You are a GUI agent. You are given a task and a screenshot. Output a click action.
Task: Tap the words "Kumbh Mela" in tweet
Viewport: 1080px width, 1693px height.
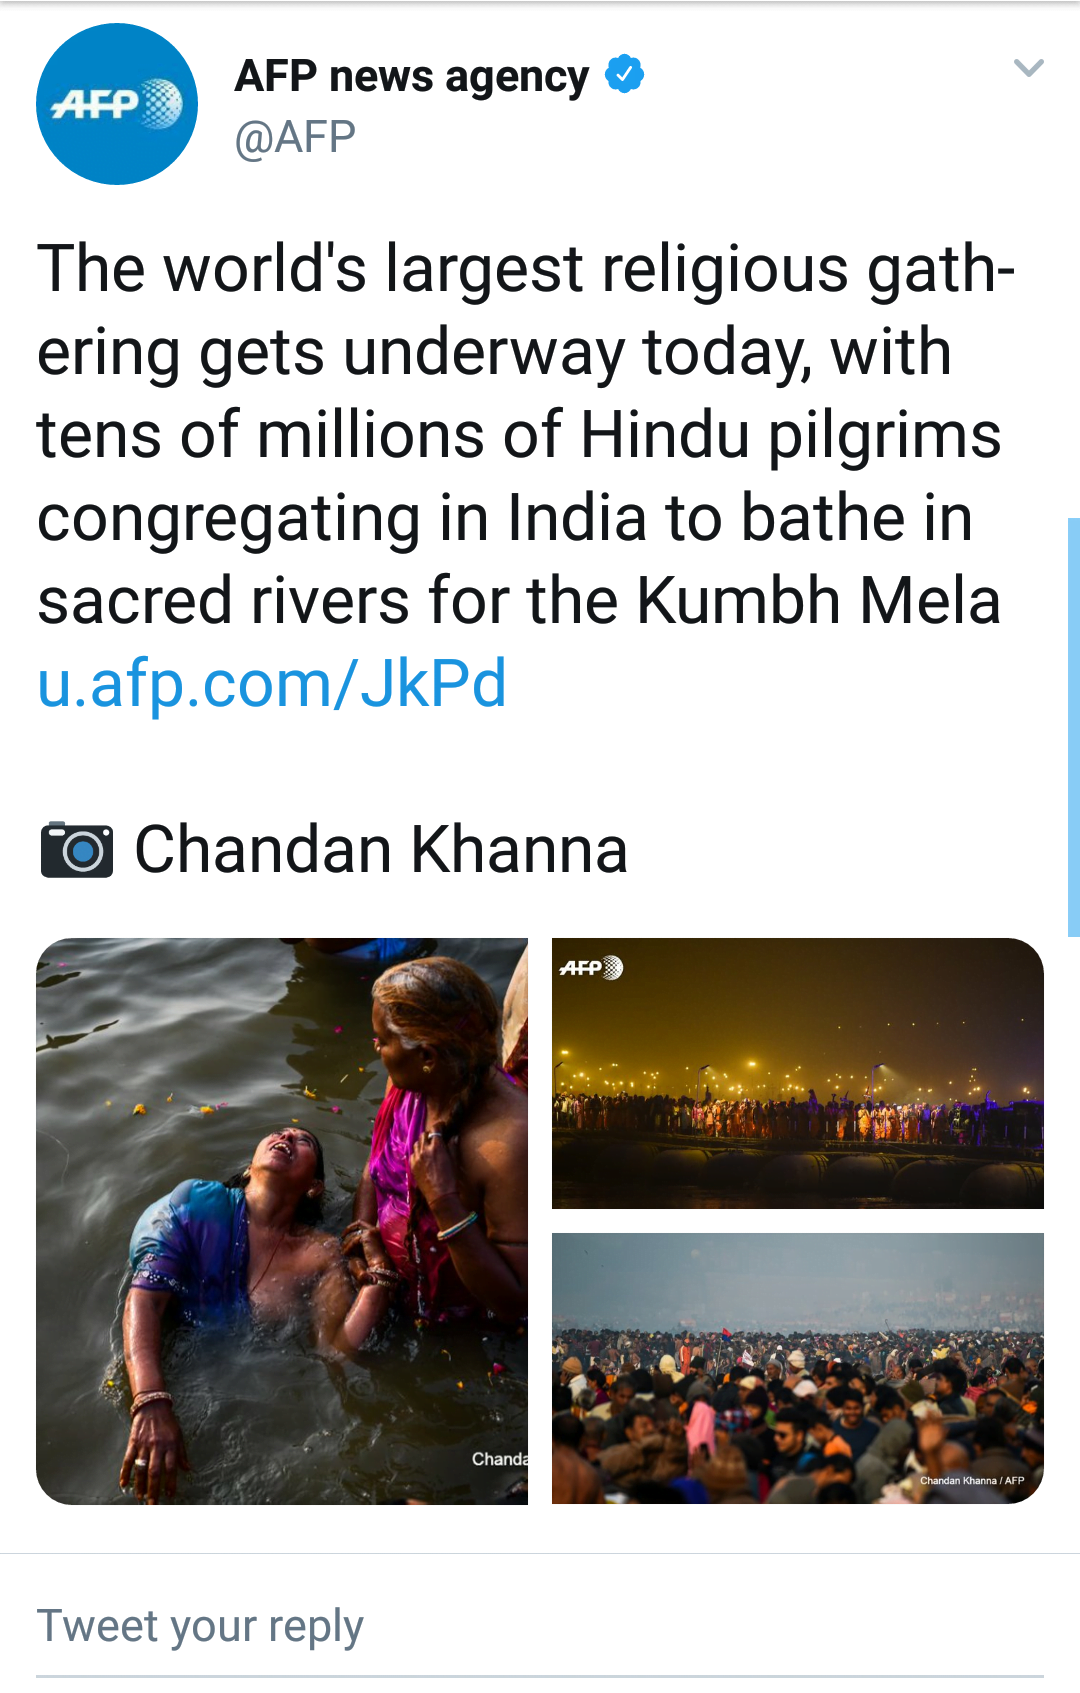[x=819, y=601]
